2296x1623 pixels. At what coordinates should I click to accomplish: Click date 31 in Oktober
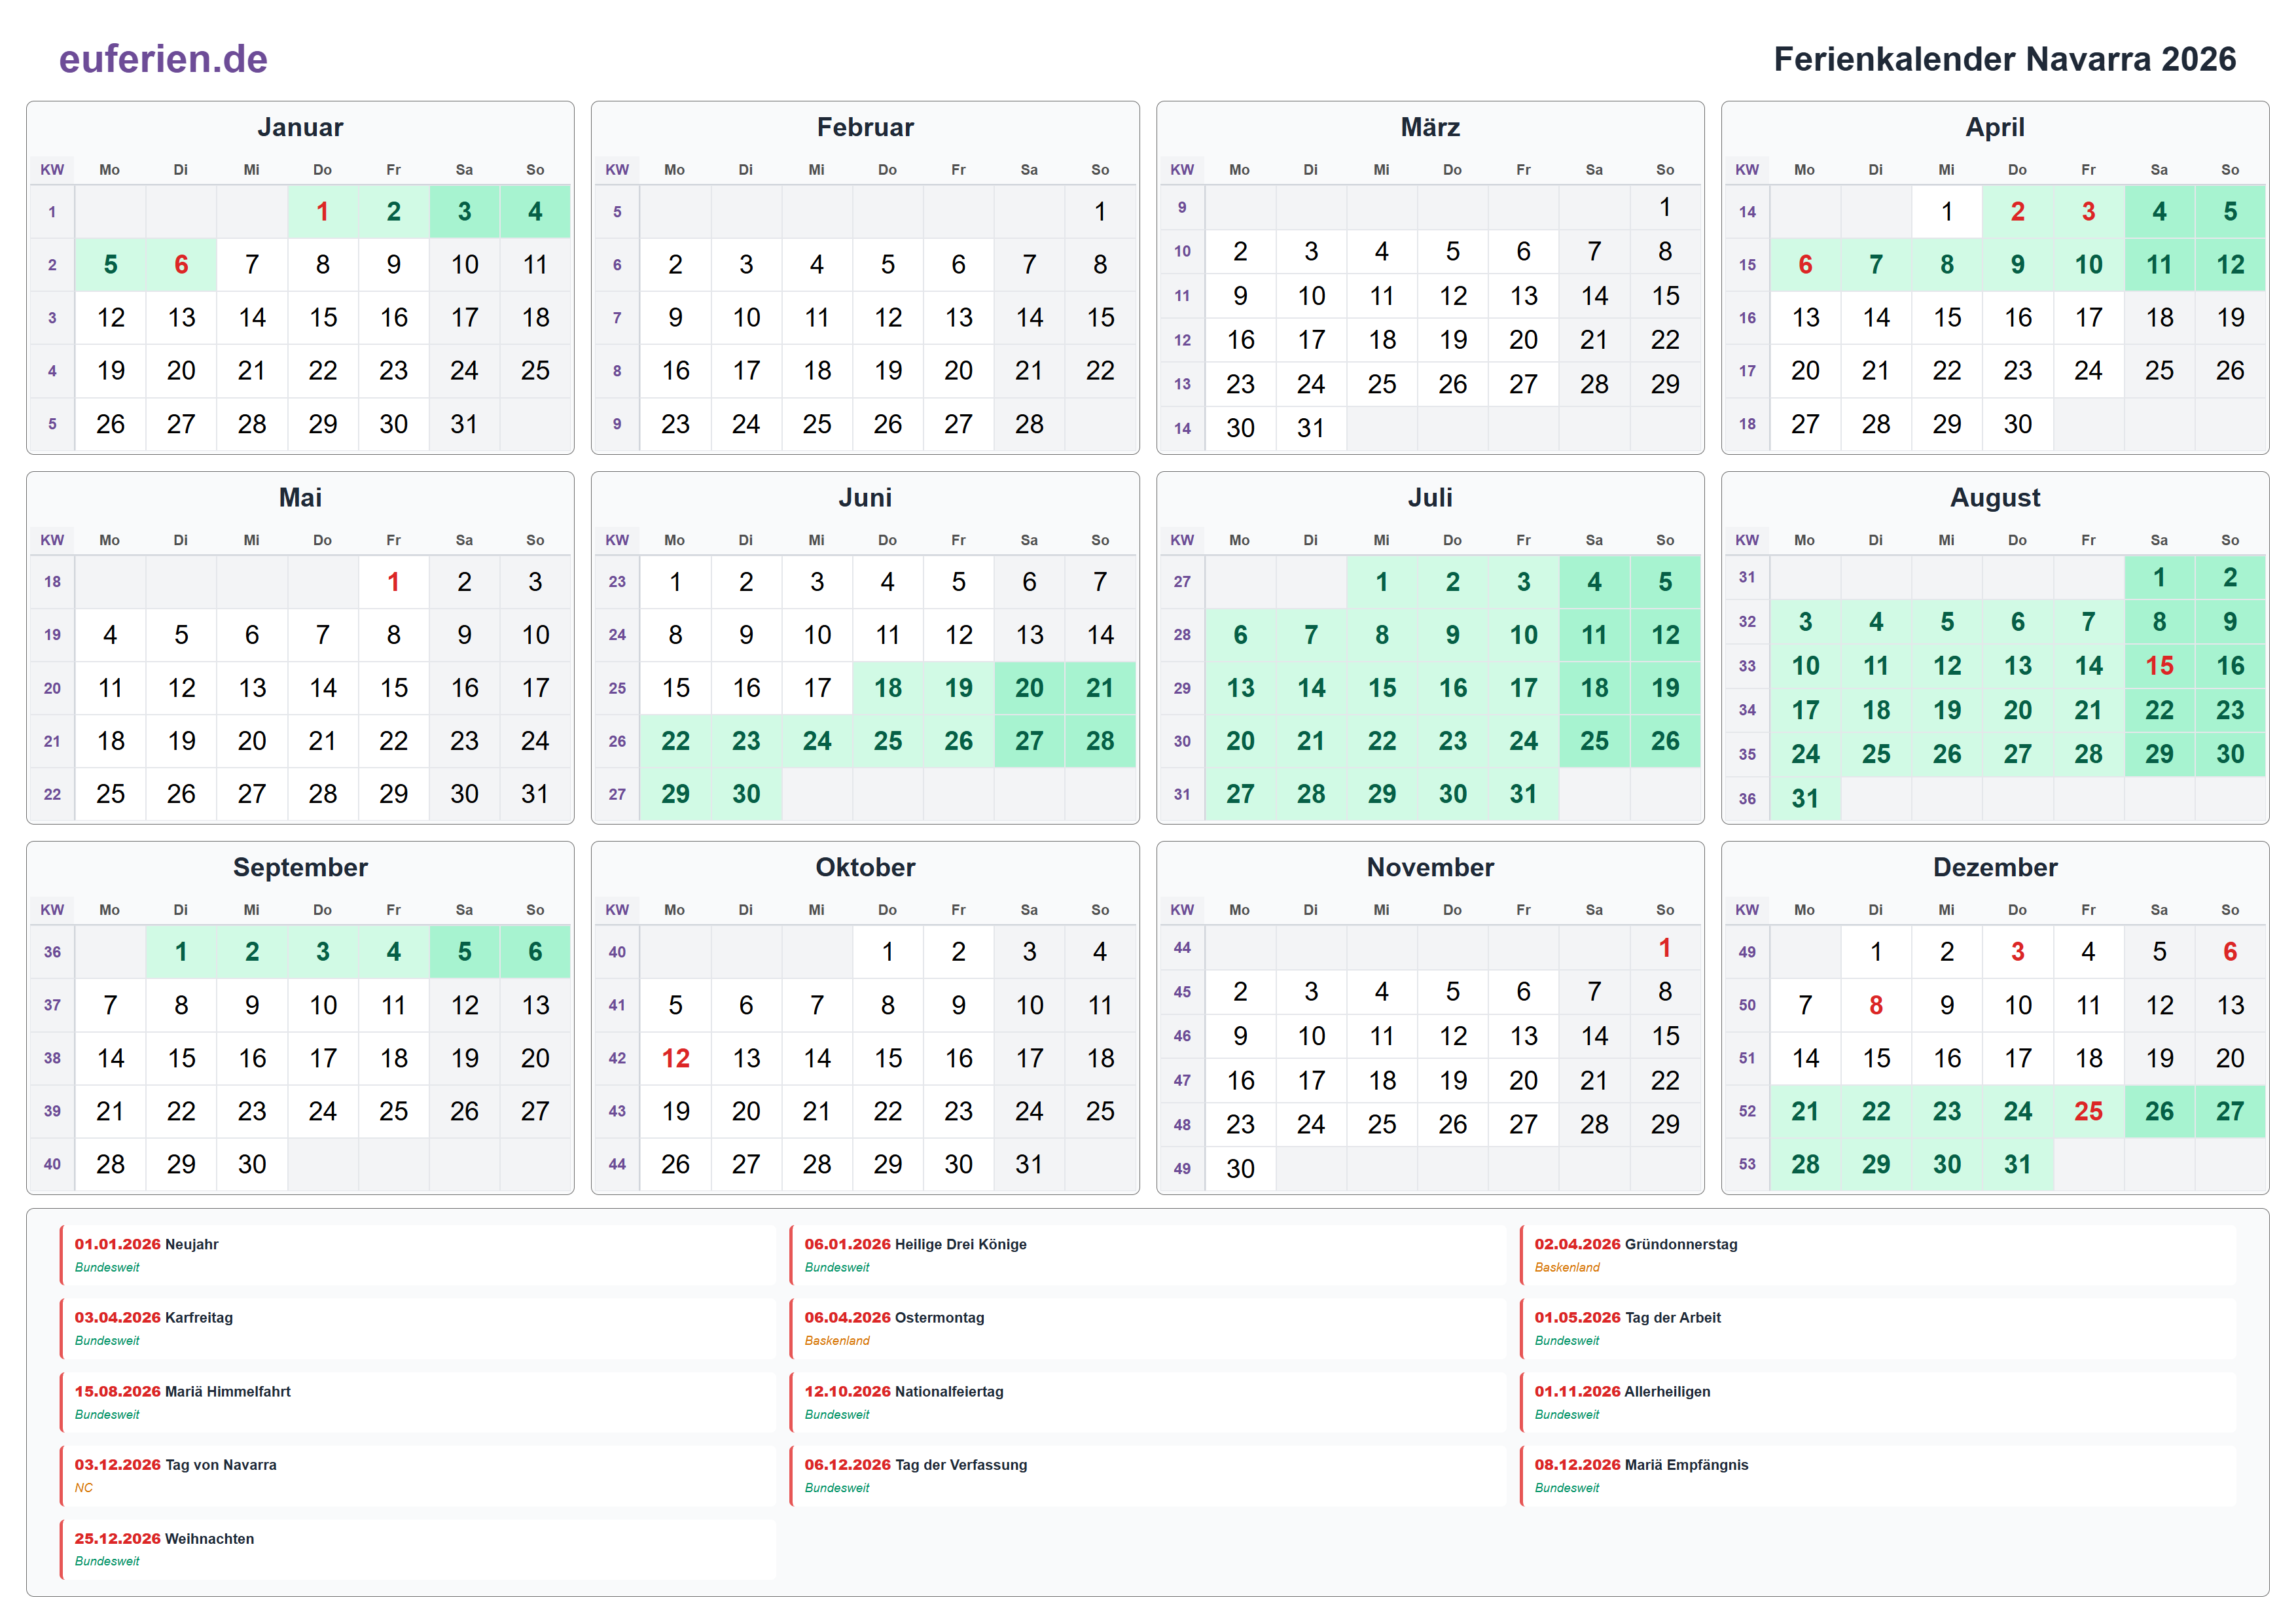1029,1164
